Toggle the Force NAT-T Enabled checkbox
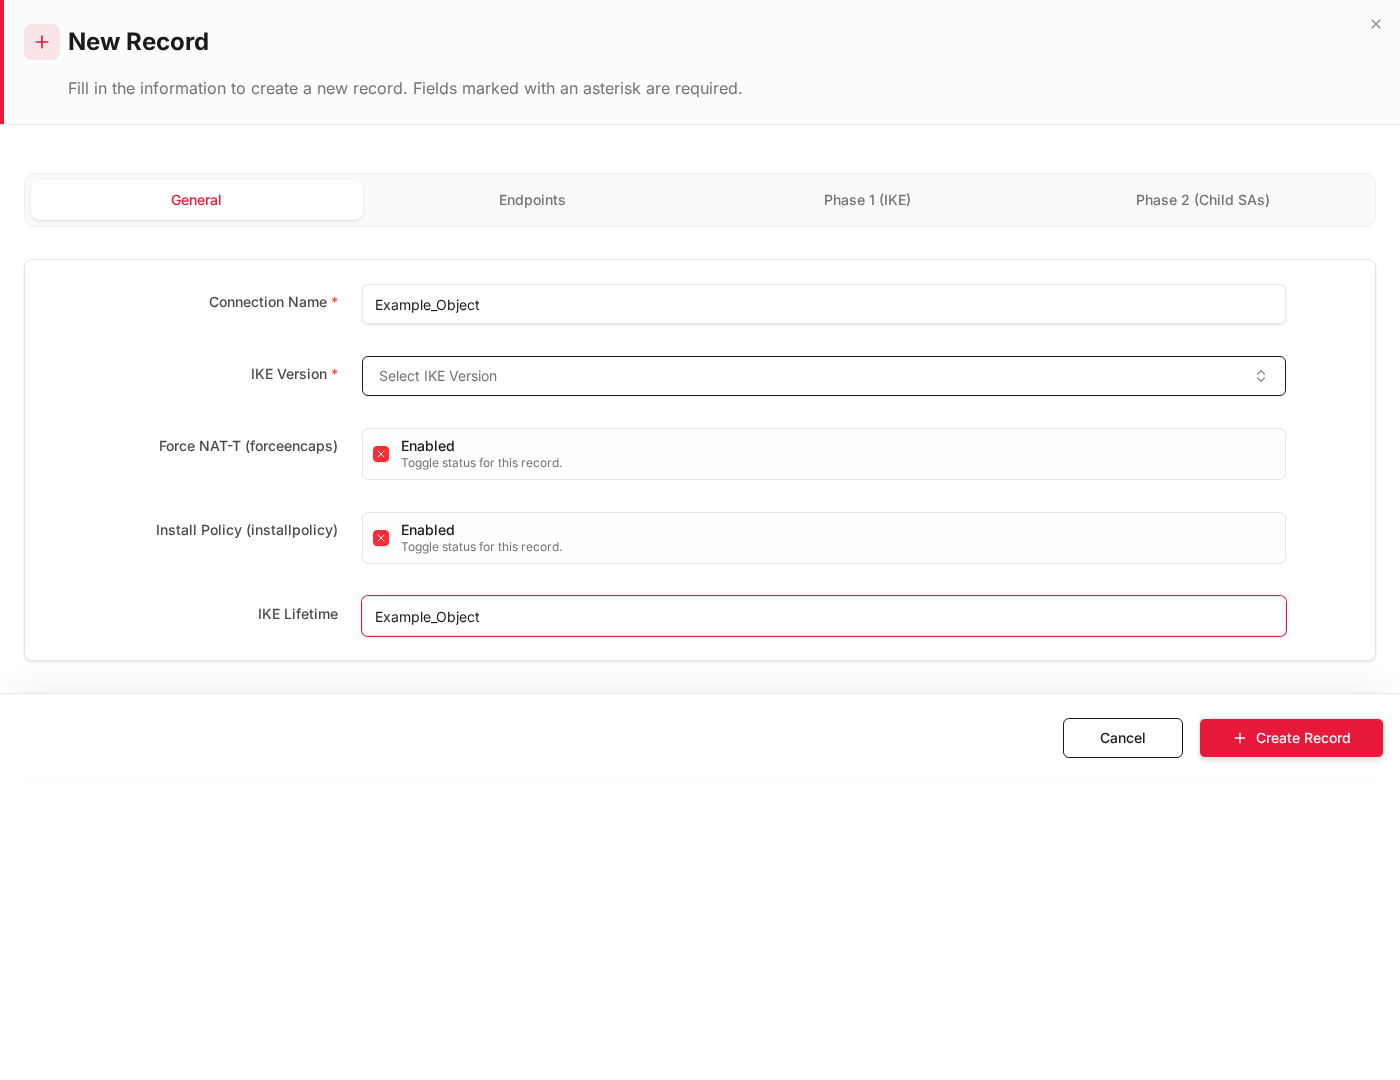This screenshot has width=1400, height=1080. pos(381,454)
